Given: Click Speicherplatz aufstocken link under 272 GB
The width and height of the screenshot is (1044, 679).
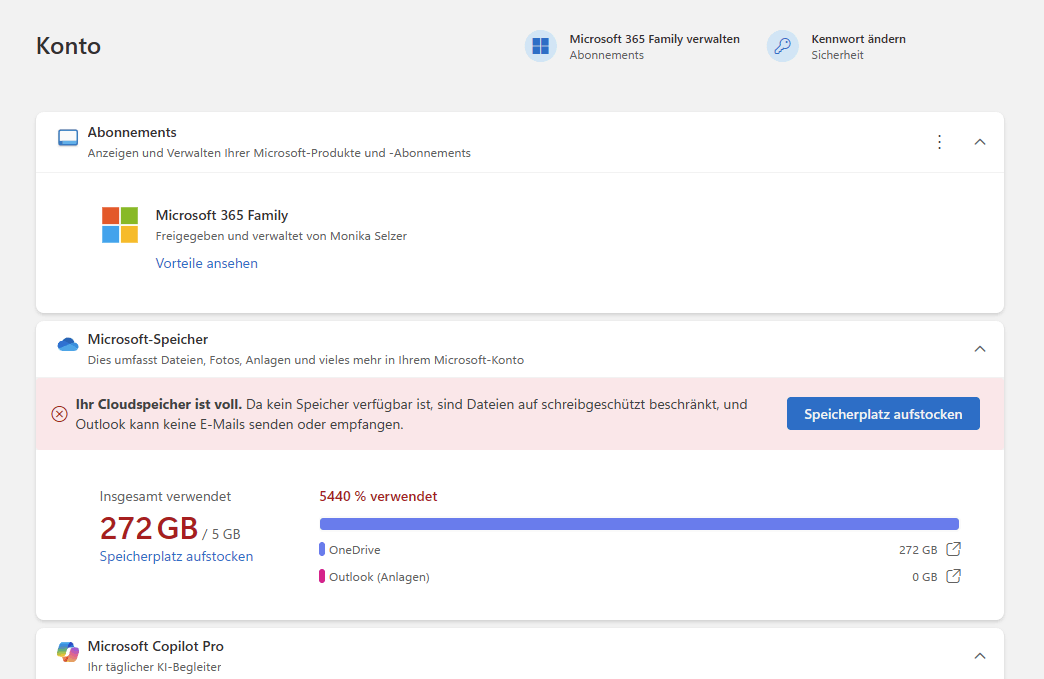Looking at the screenshot, I should click(x=176, y=556).
